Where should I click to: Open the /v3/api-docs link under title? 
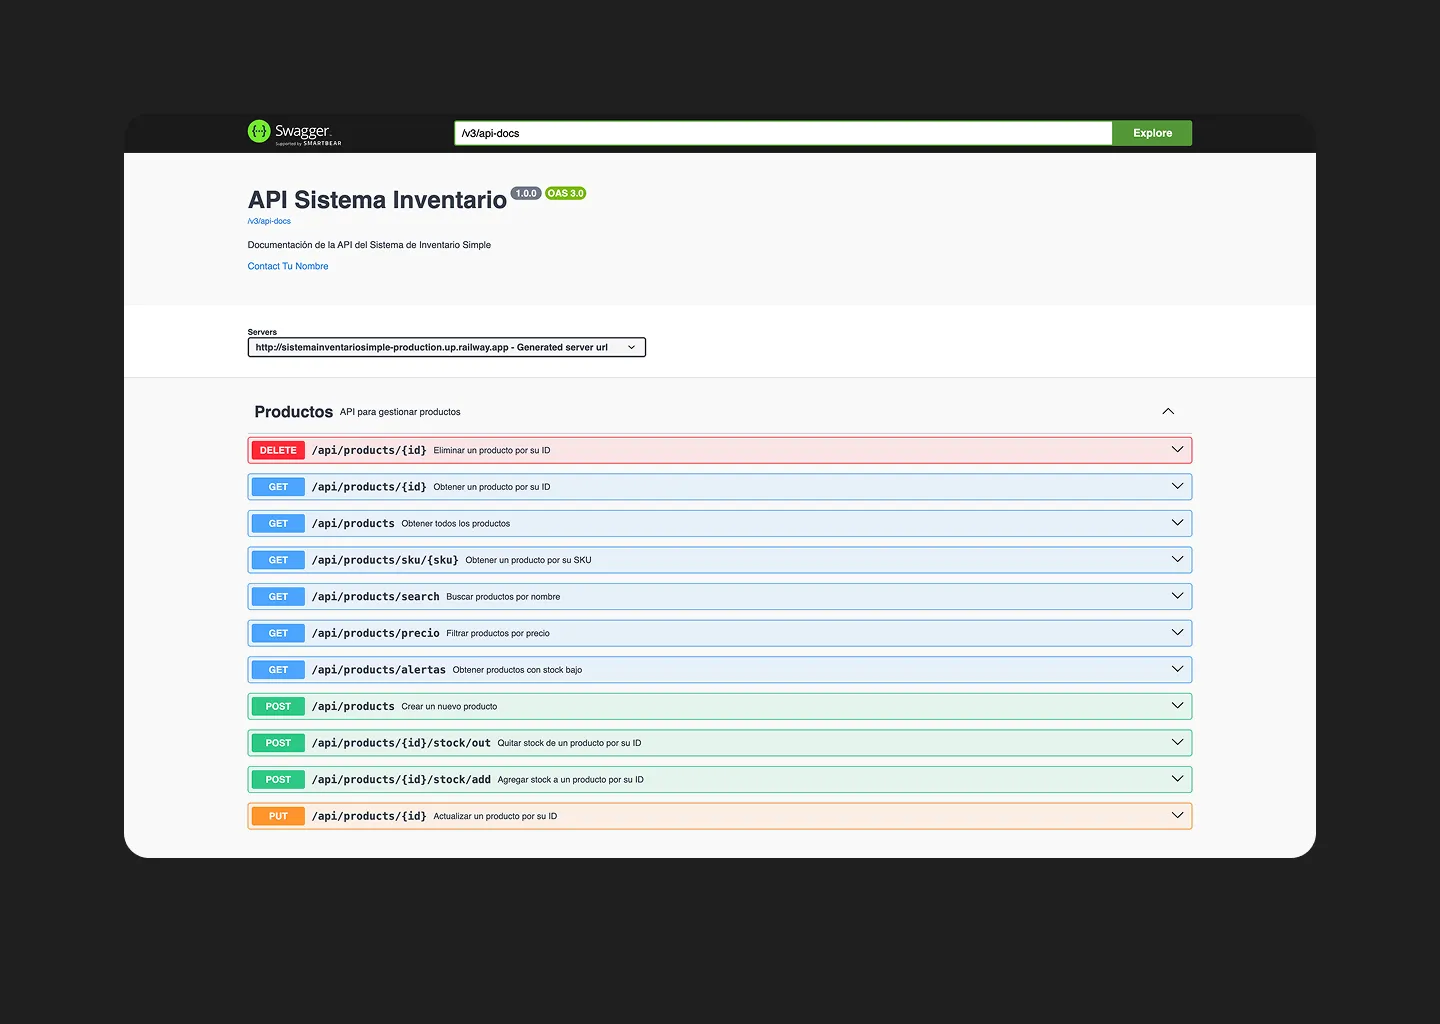269,221
